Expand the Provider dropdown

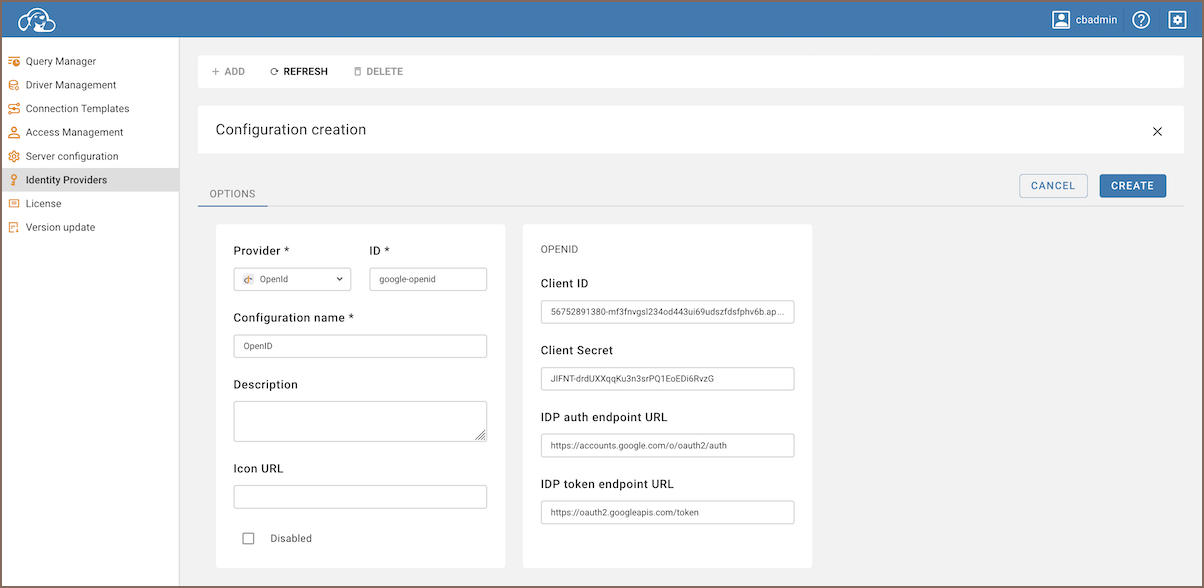click(x=292, y=279)
